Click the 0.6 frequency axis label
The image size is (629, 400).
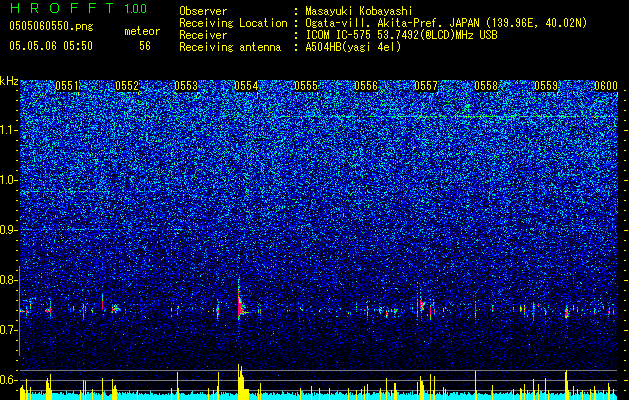(x=9, y=380)
